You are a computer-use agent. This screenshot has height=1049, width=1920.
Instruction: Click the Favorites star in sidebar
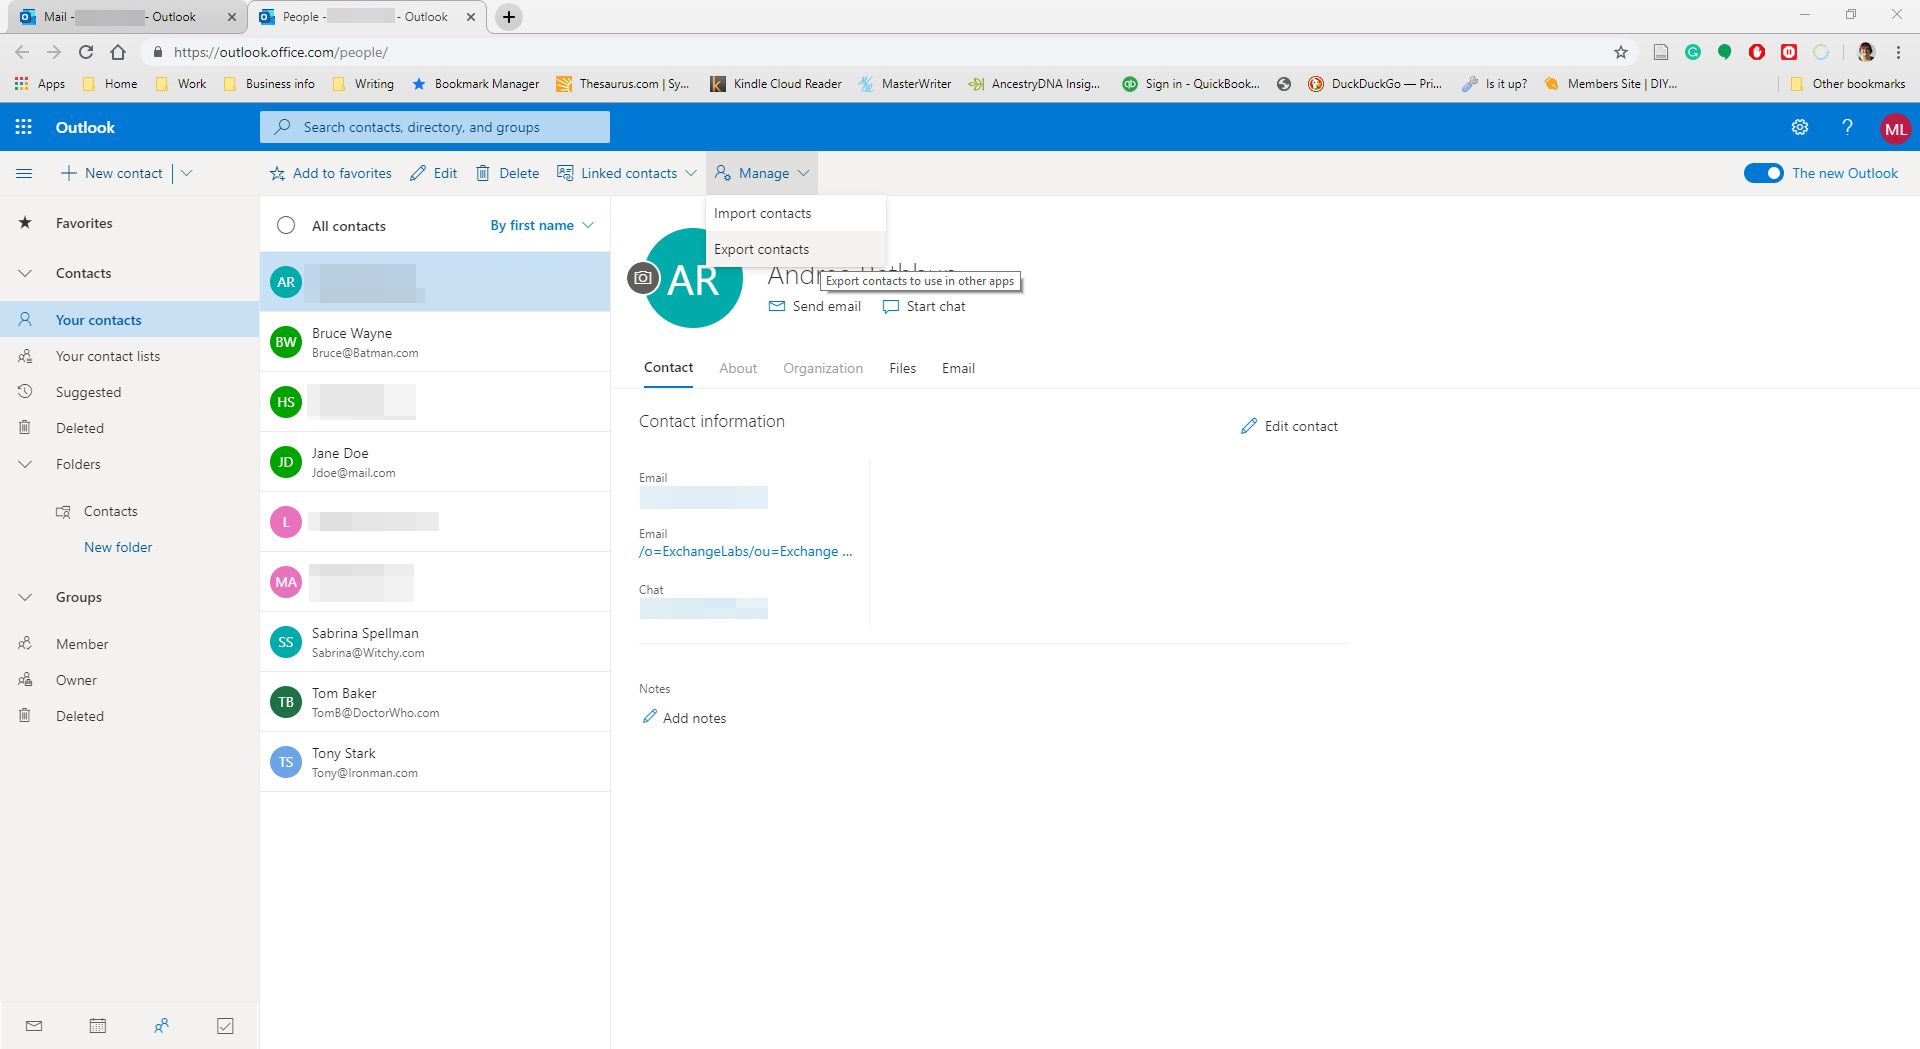click(25, 223)
